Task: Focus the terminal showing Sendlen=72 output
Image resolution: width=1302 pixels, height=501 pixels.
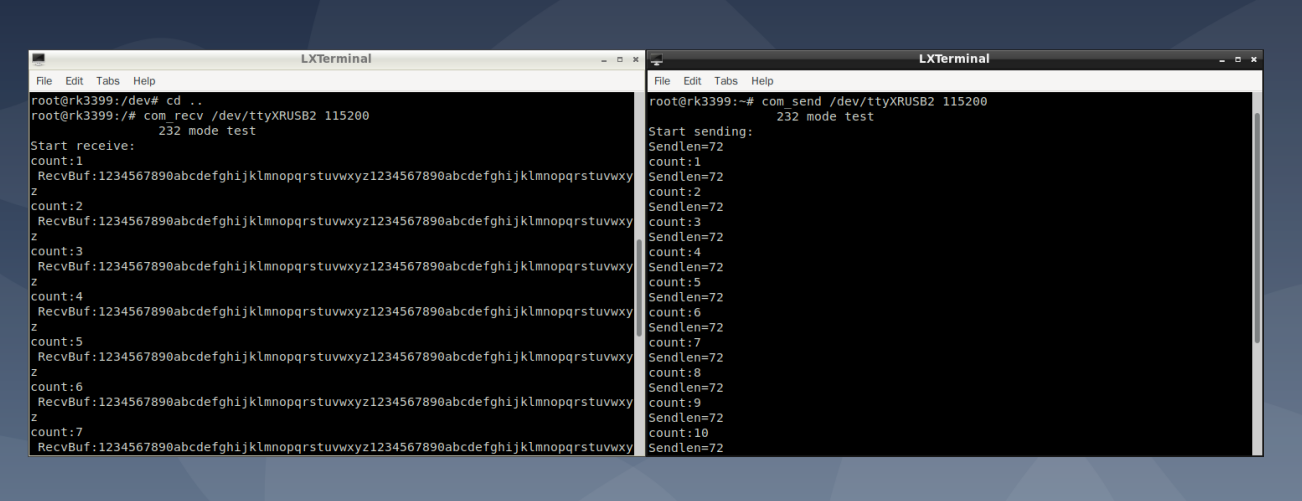Action: point(950,300)
